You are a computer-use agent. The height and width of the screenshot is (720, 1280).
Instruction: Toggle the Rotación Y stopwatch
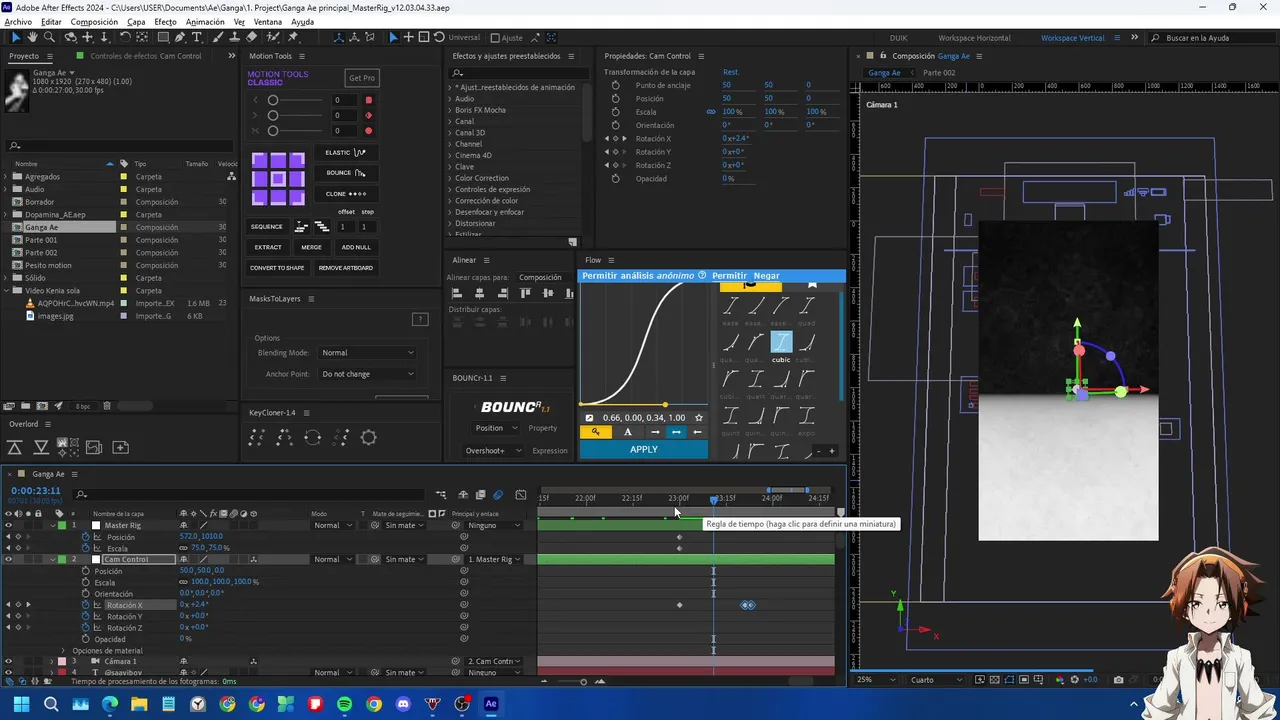click(x=85, y=616)
